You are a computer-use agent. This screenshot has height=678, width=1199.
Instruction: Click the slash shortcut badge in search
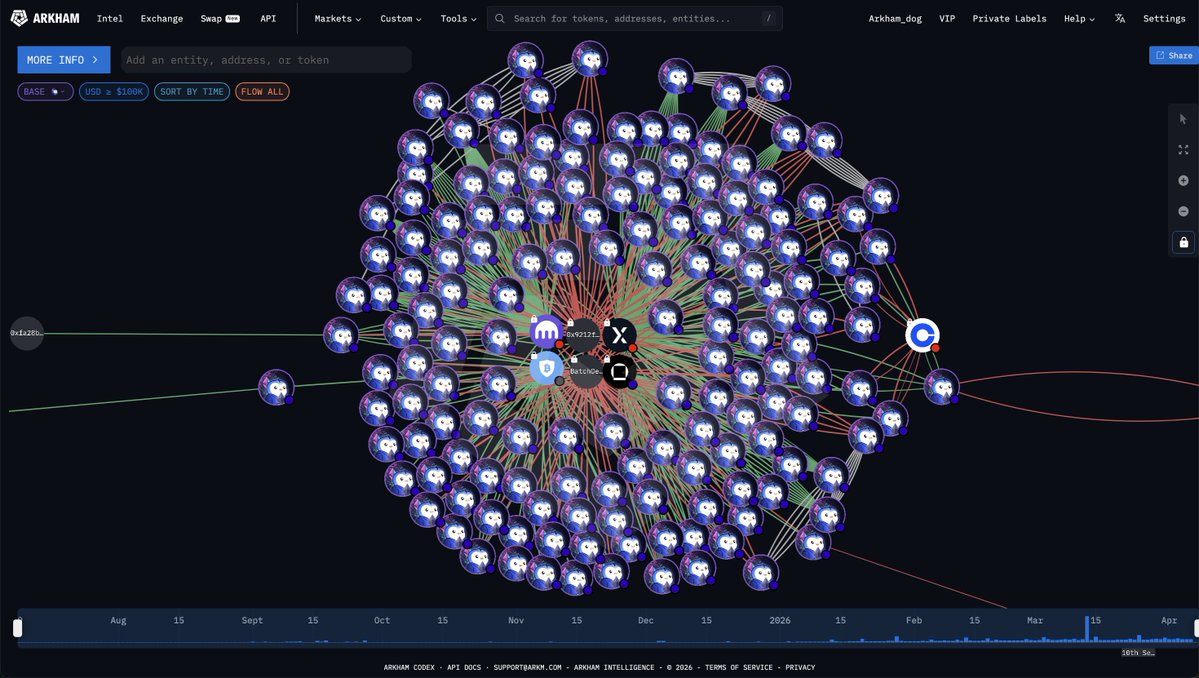pyautogui.click(x=768, y=18)
